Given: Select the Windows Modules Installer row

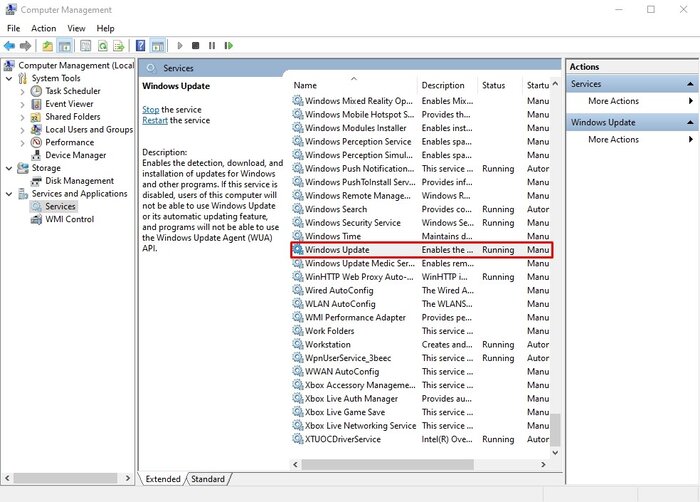Looking at the screenshot, I should (421, 128).
